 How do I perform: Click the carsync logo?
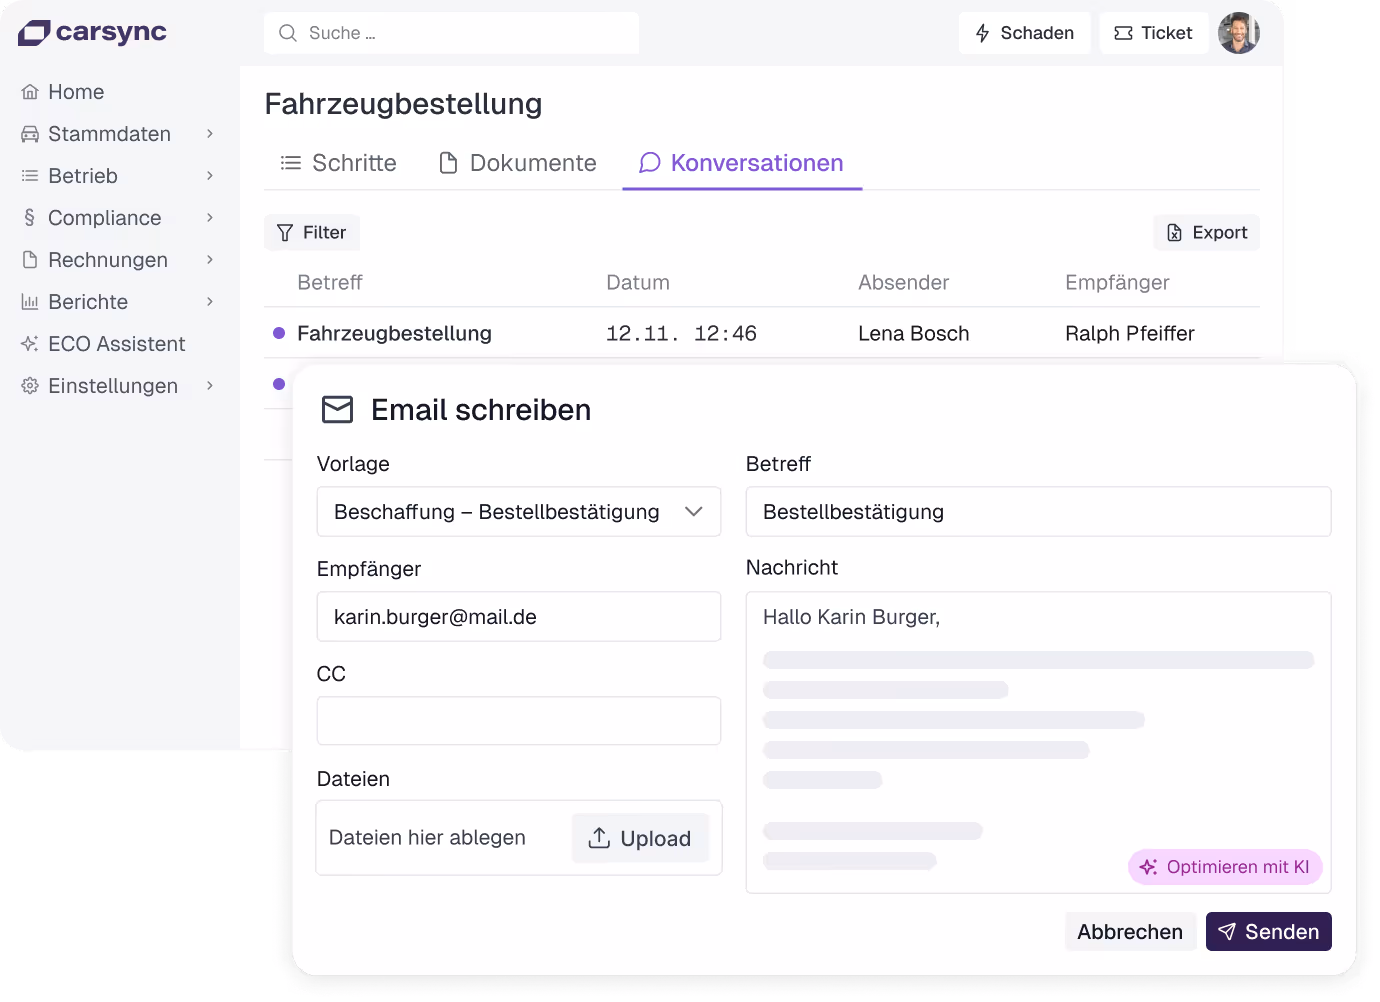tap(92, 33)
